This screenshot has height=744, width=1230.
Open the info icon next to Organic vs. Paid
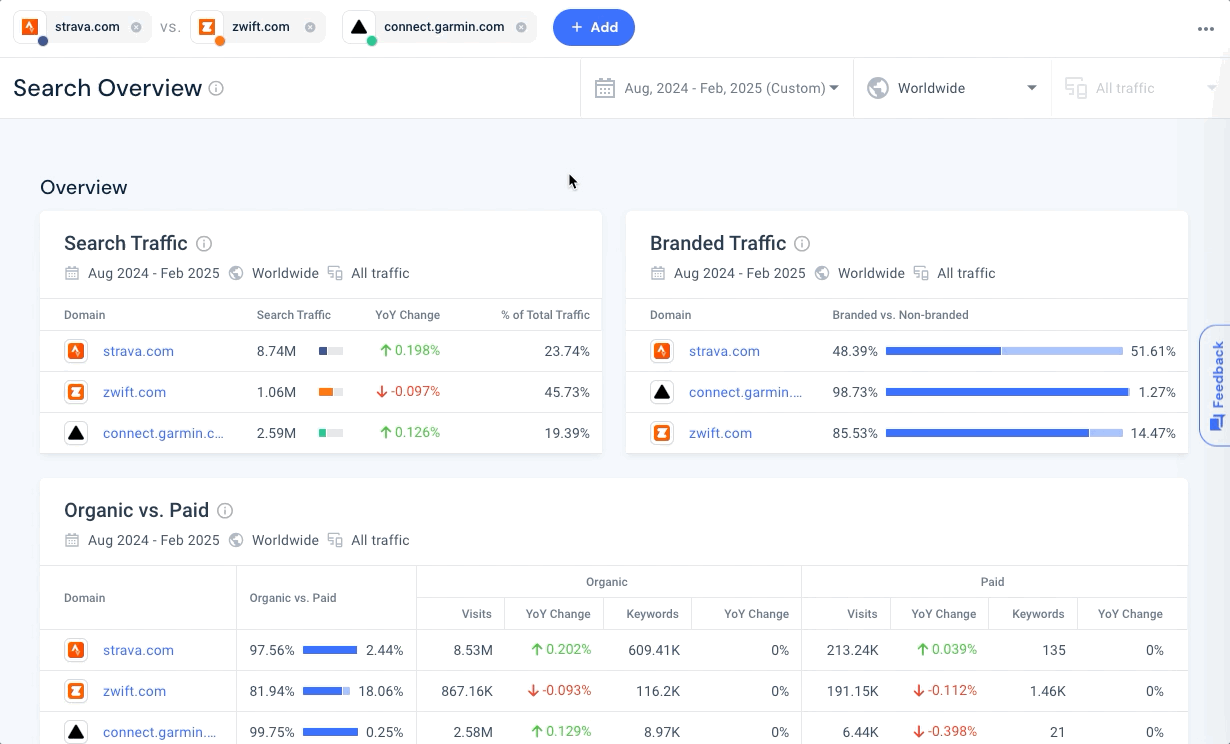[x=225, y=510]
